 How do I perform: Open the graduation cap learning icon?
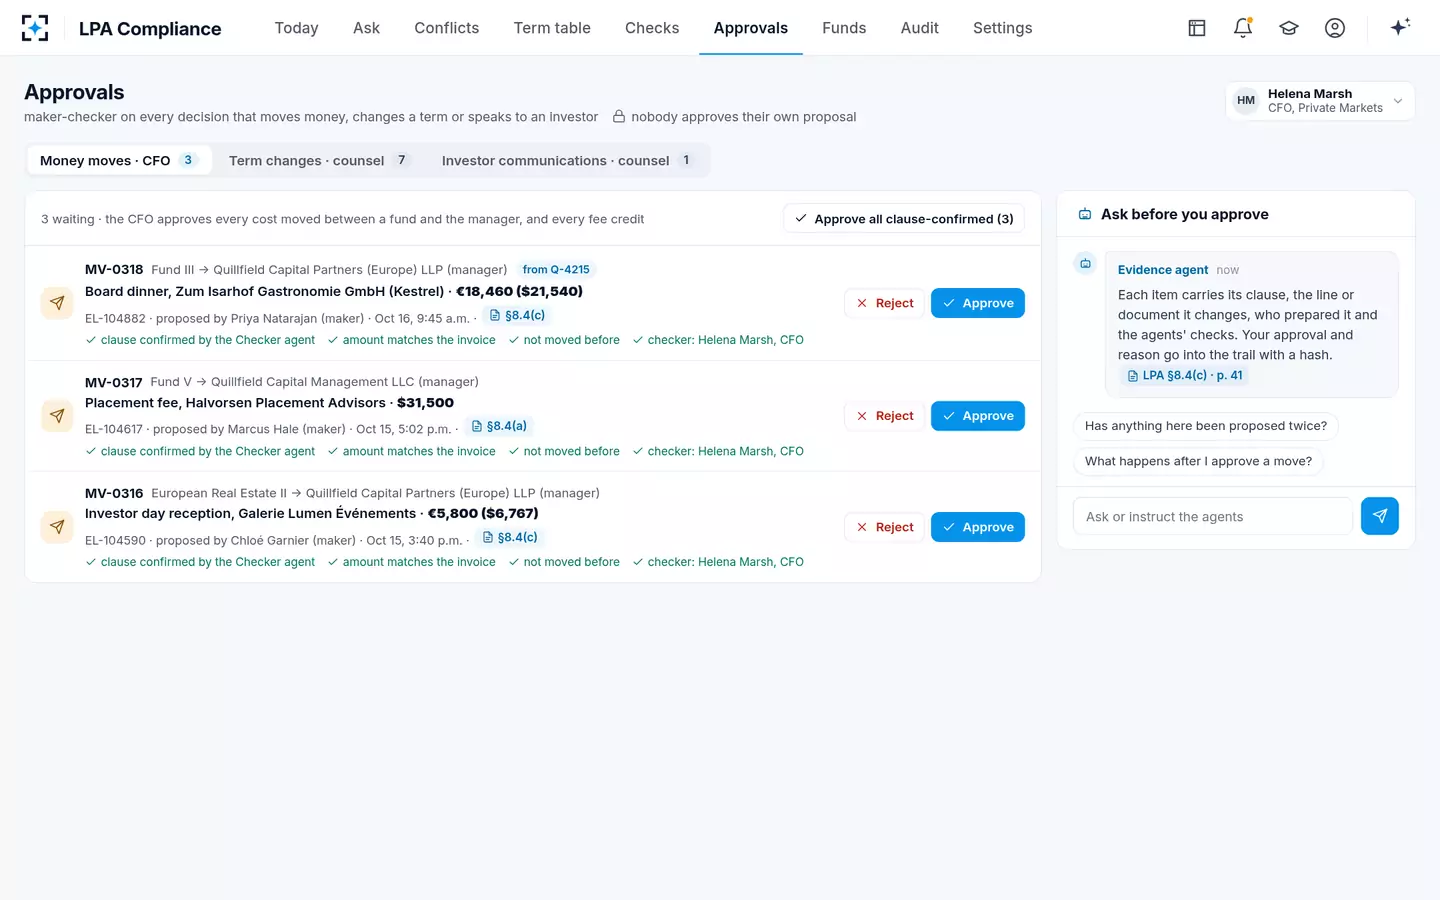click(1289, 28)
